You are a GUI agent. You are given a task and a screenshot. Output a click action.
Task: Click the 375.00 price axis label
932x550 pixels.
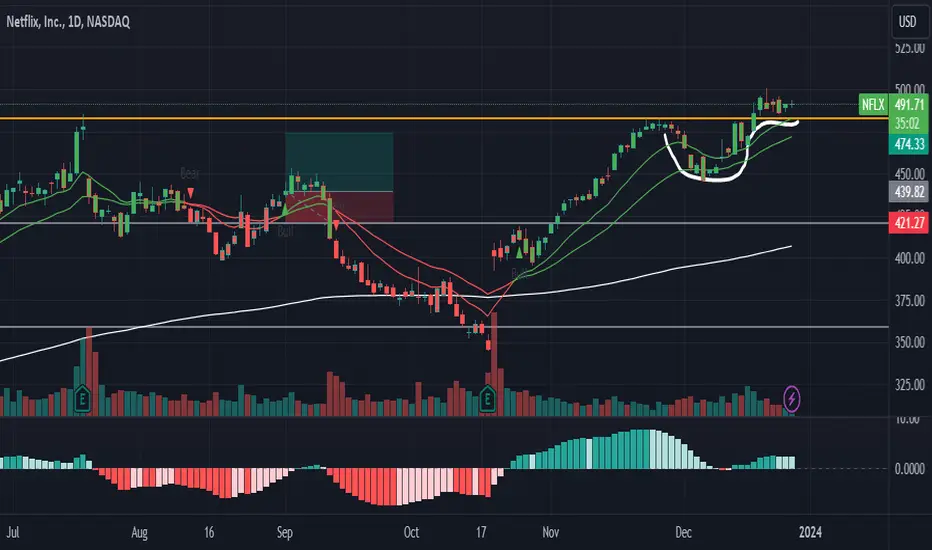910,300
